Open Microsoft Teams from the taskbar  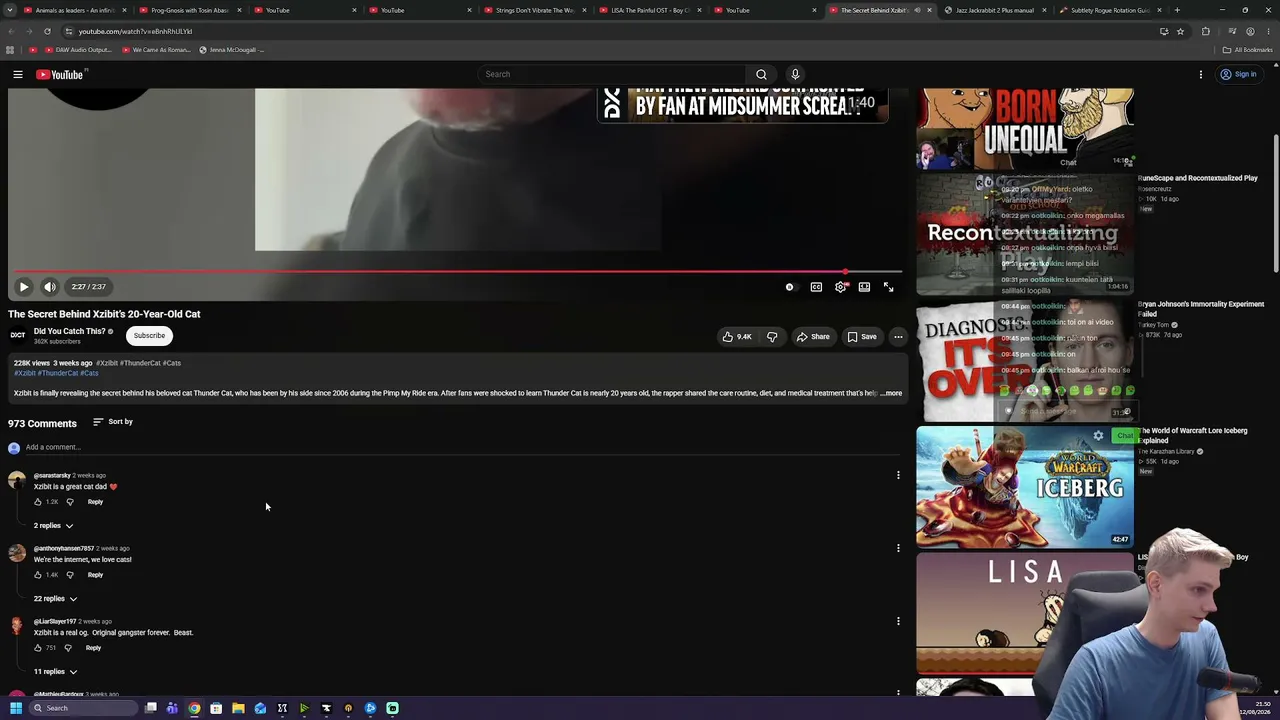(172, 708)
